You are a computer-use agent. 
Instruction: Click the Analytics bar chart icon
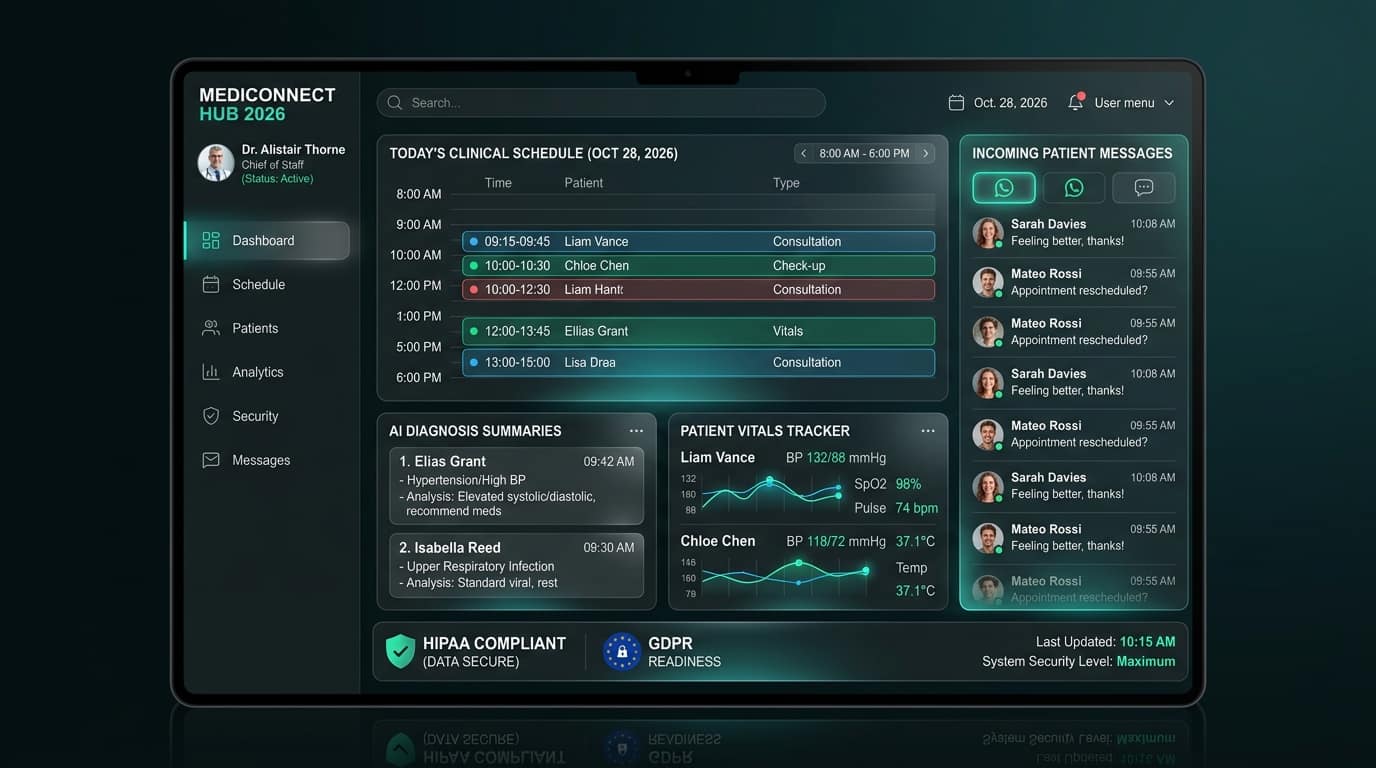pyautogui.click(x=211, y=372)
